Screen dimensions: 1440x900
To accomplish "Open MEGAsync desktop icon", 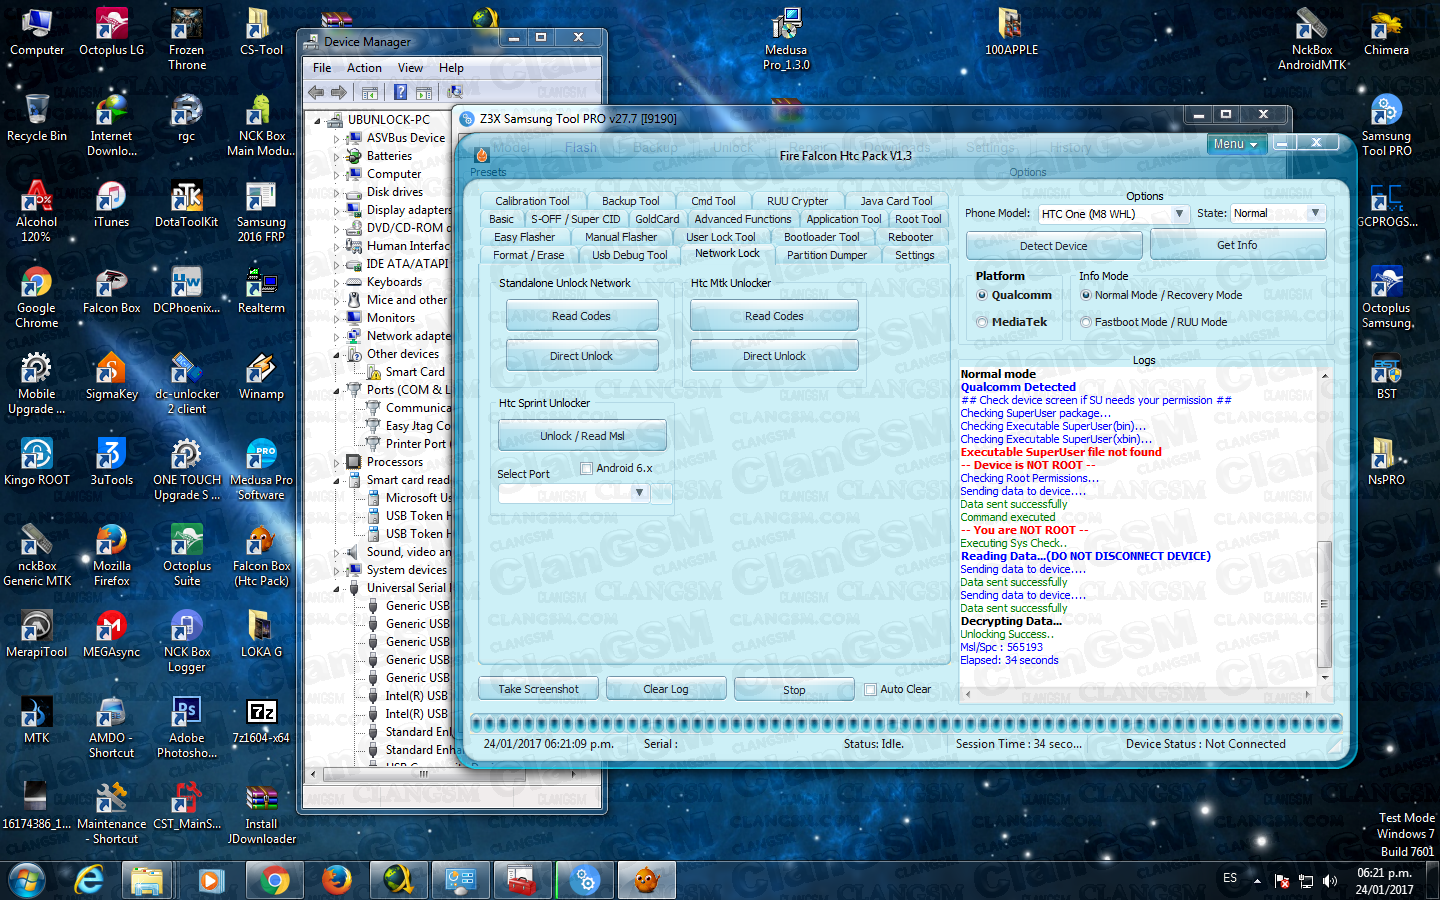I will (111, 634).
